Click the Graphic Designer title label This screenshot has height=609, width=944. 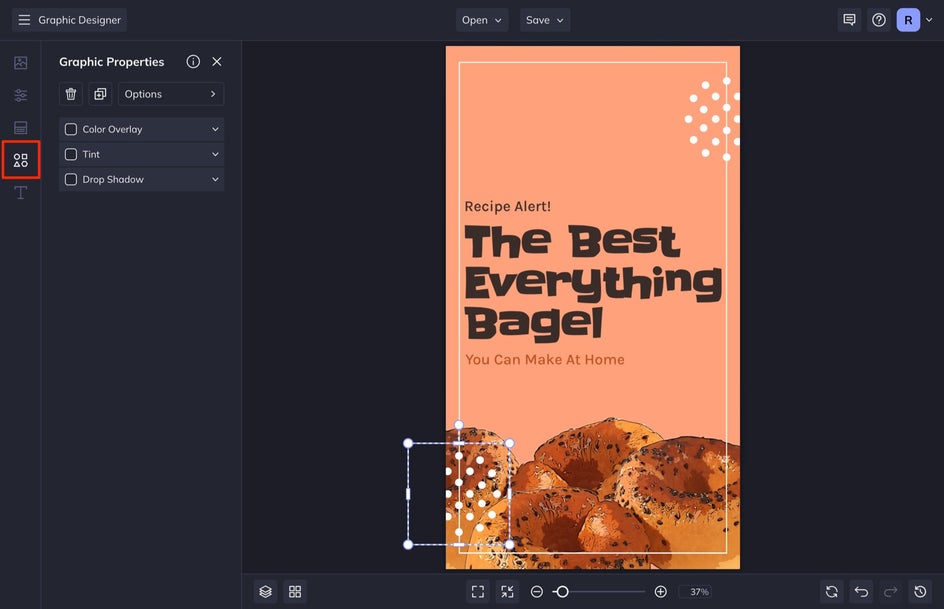[79, 20]
